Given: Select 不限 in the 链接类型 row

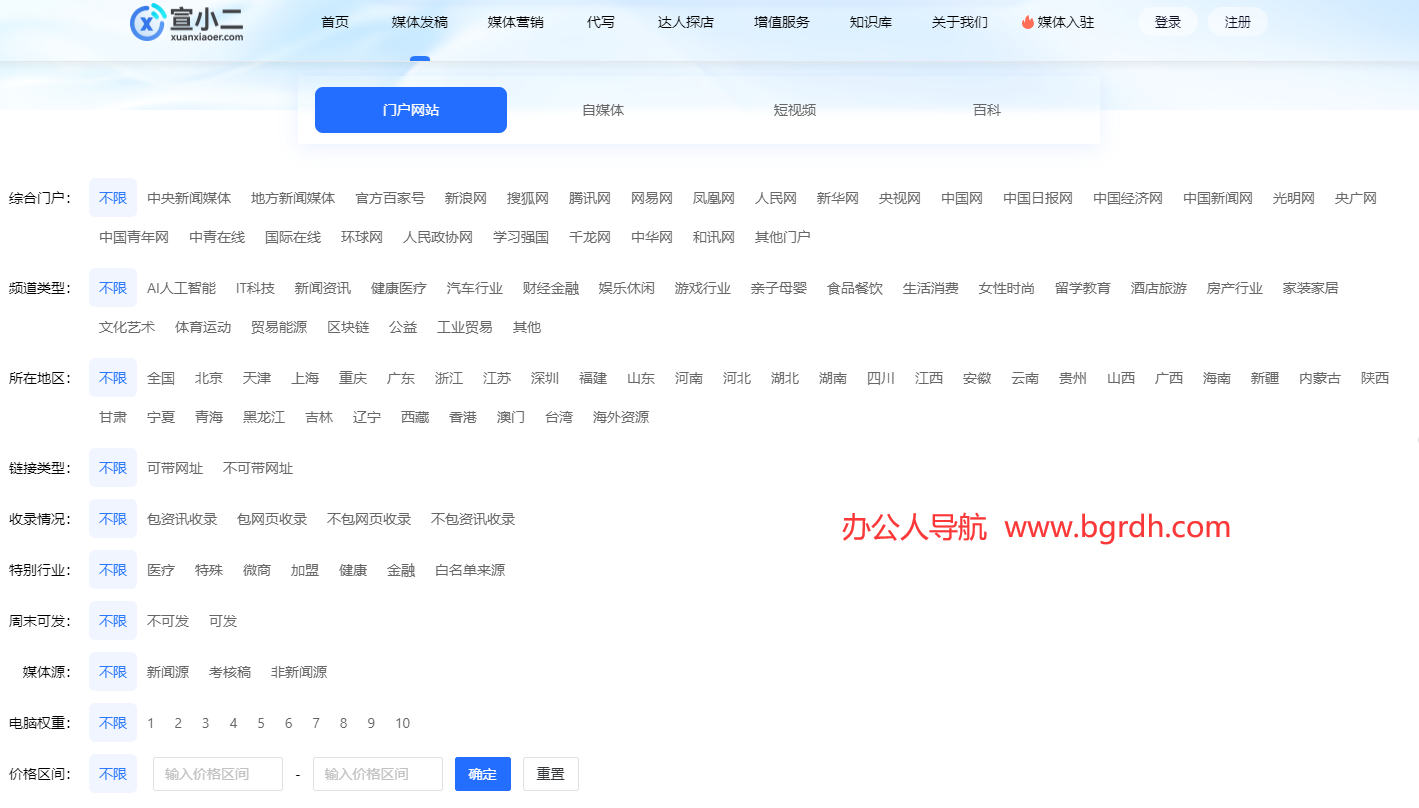Looking at the screenshot, I should [113, 468].
